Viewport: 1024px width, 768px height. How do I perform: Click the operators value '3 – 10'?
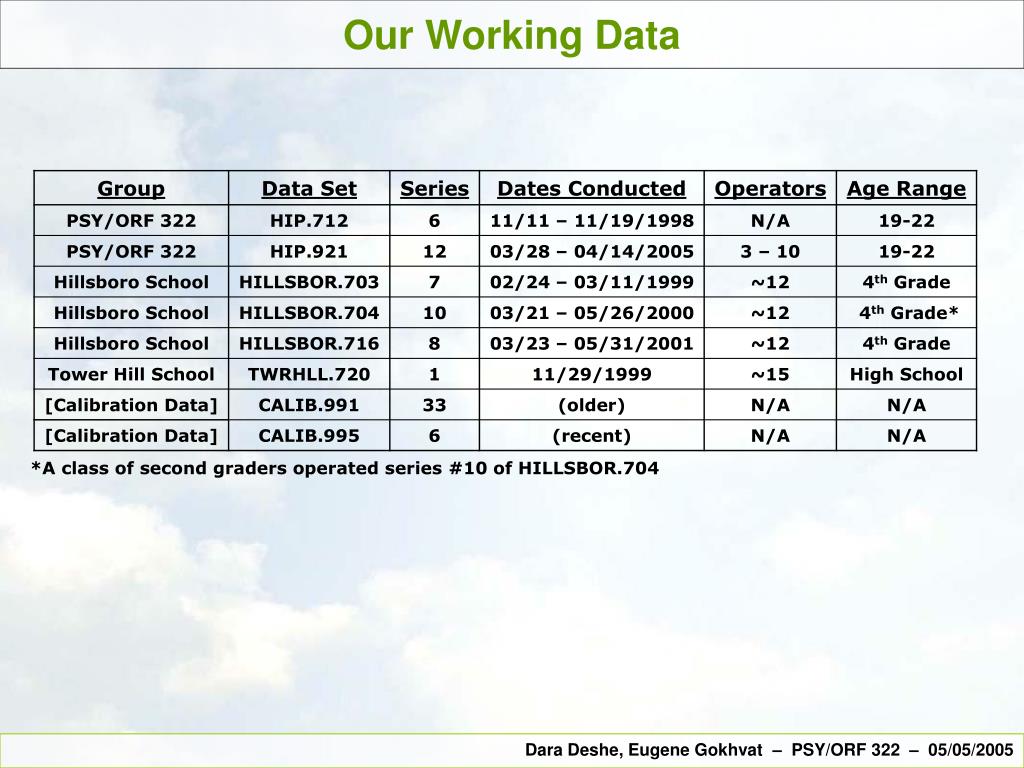[770, 251]
